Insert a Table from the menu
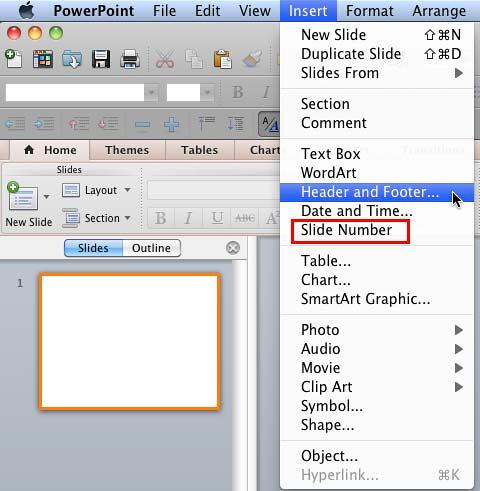480x491 pixels. coord(377,261)
